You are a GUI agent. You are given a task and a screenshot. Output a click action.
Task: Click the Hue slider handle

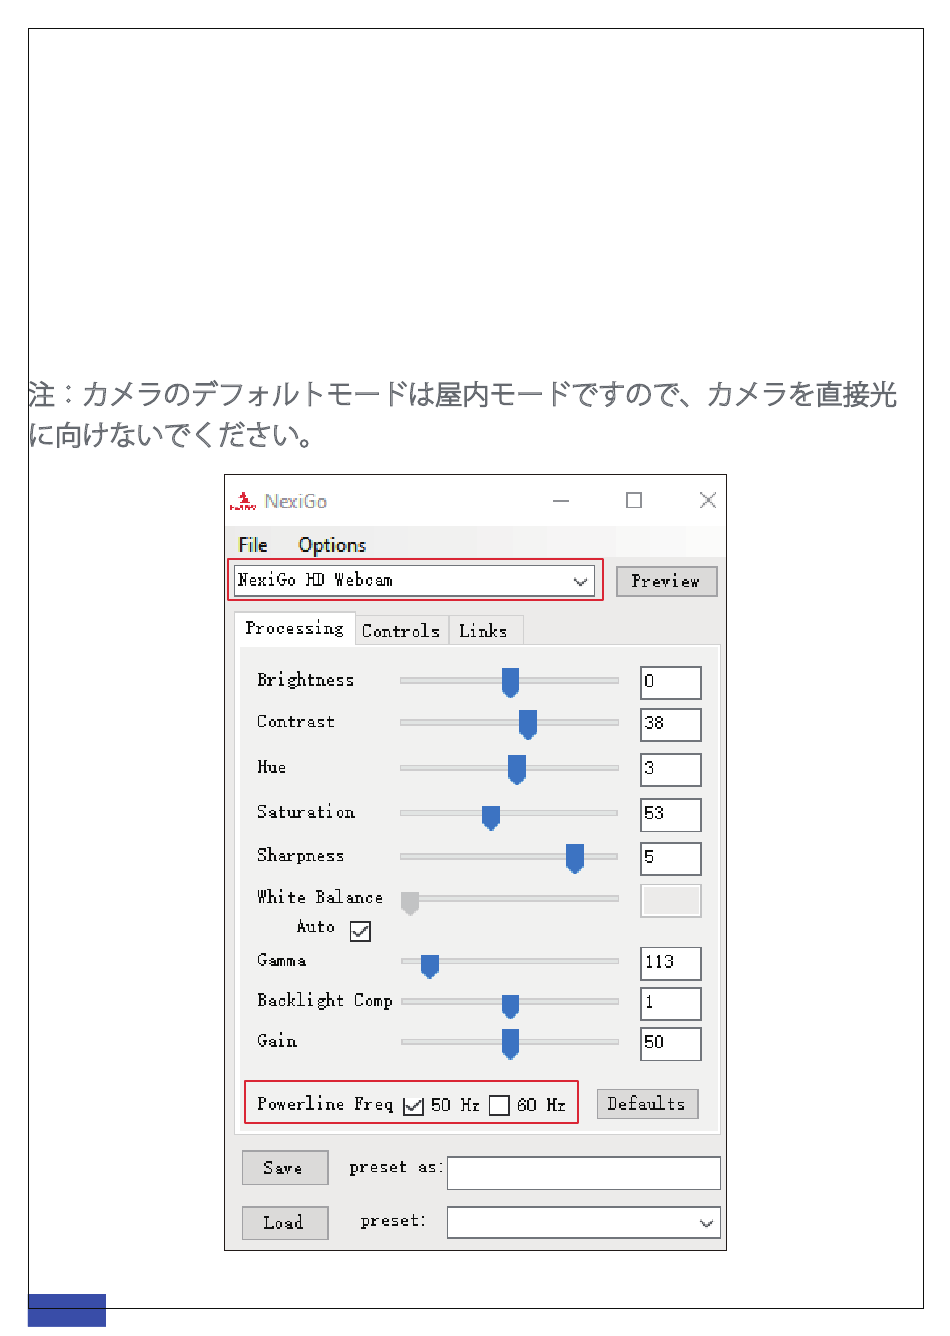tap(517, 770)
